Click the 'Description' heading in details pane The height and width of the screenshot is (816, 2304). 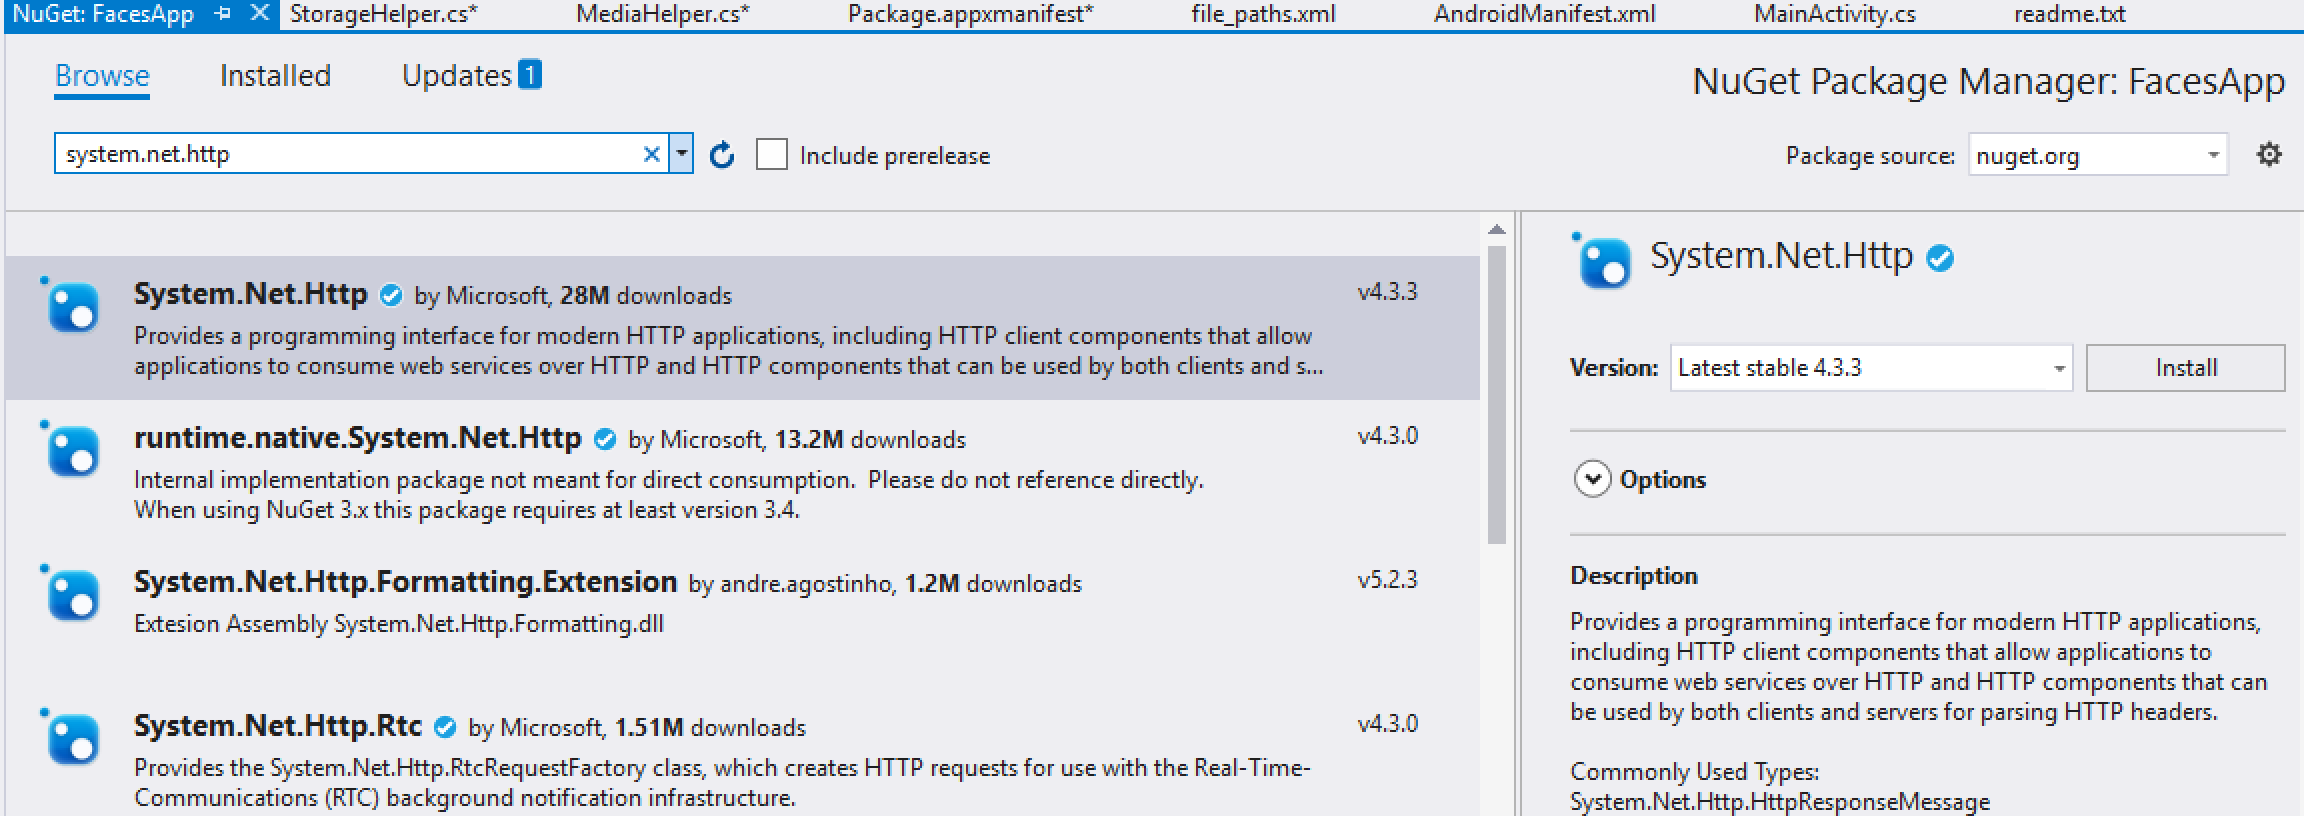coord(1634,576)
